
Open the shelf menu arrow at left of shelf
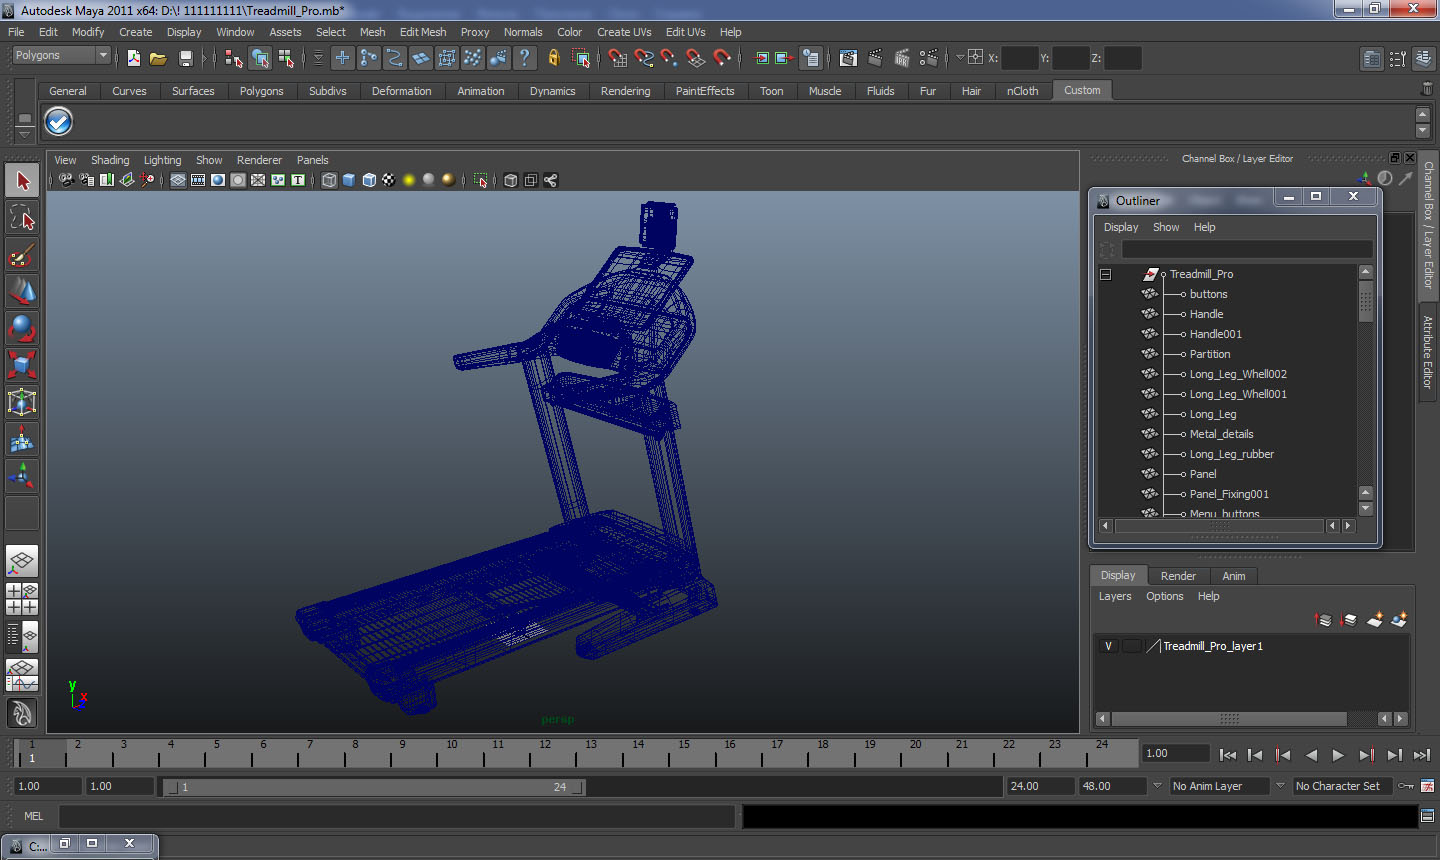pos(24,133)
